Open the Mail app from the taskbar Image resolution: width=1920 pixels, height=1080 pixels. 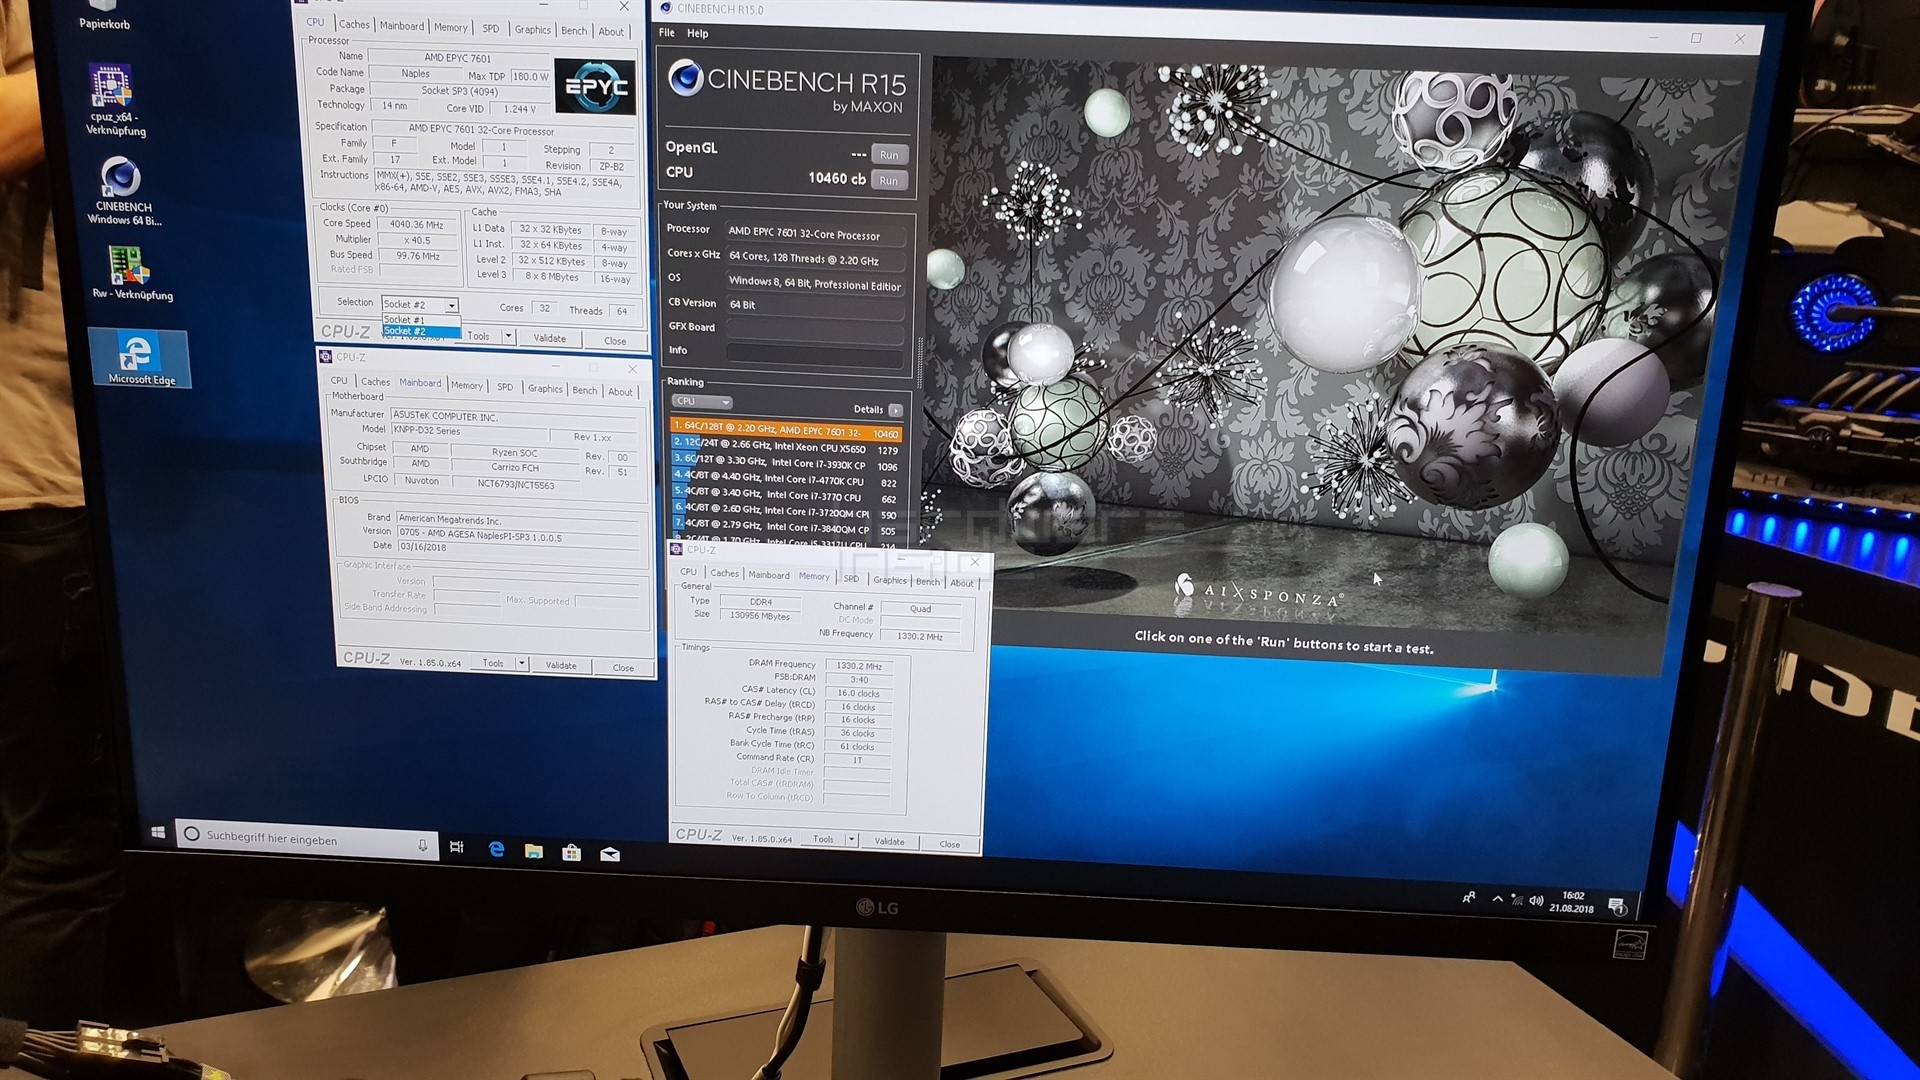click(610, 854)
